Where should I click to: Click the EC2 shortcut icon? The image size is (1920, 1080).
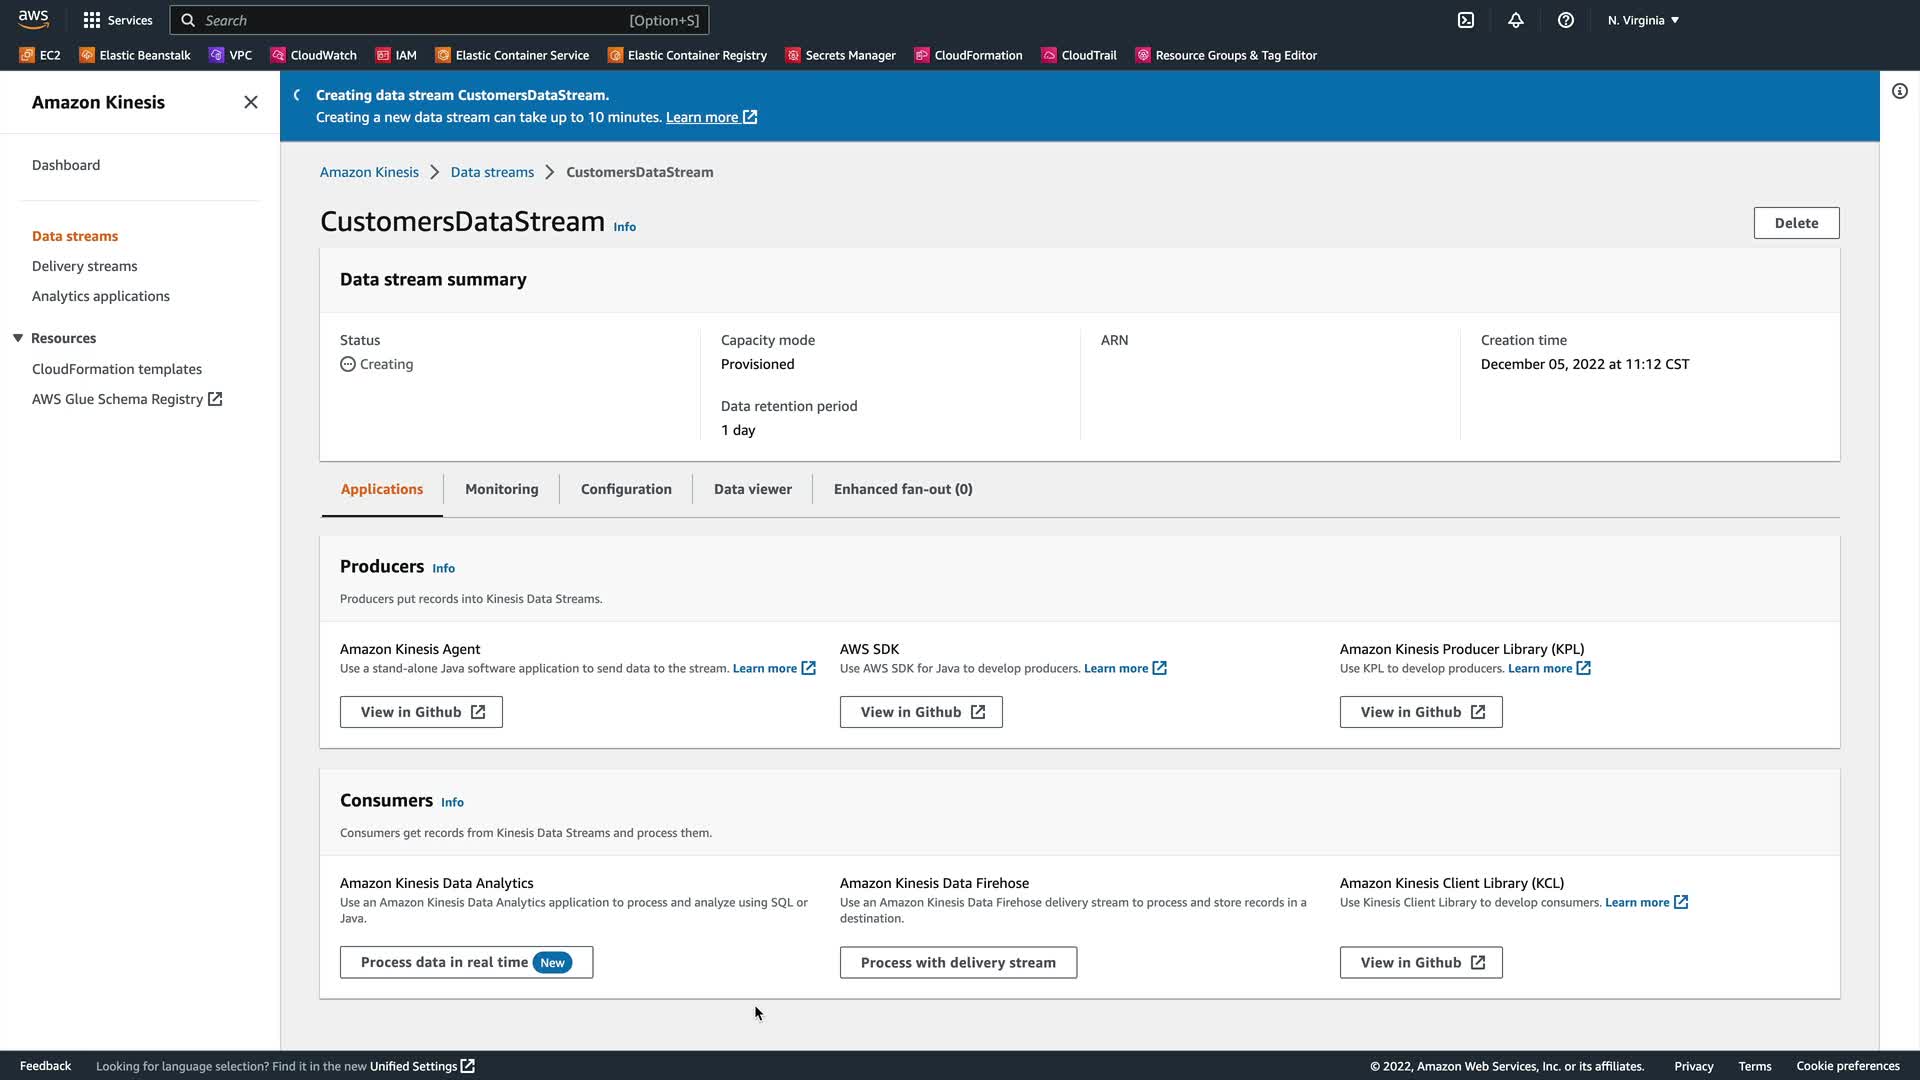pyautogui.click(x=27, y=55)
